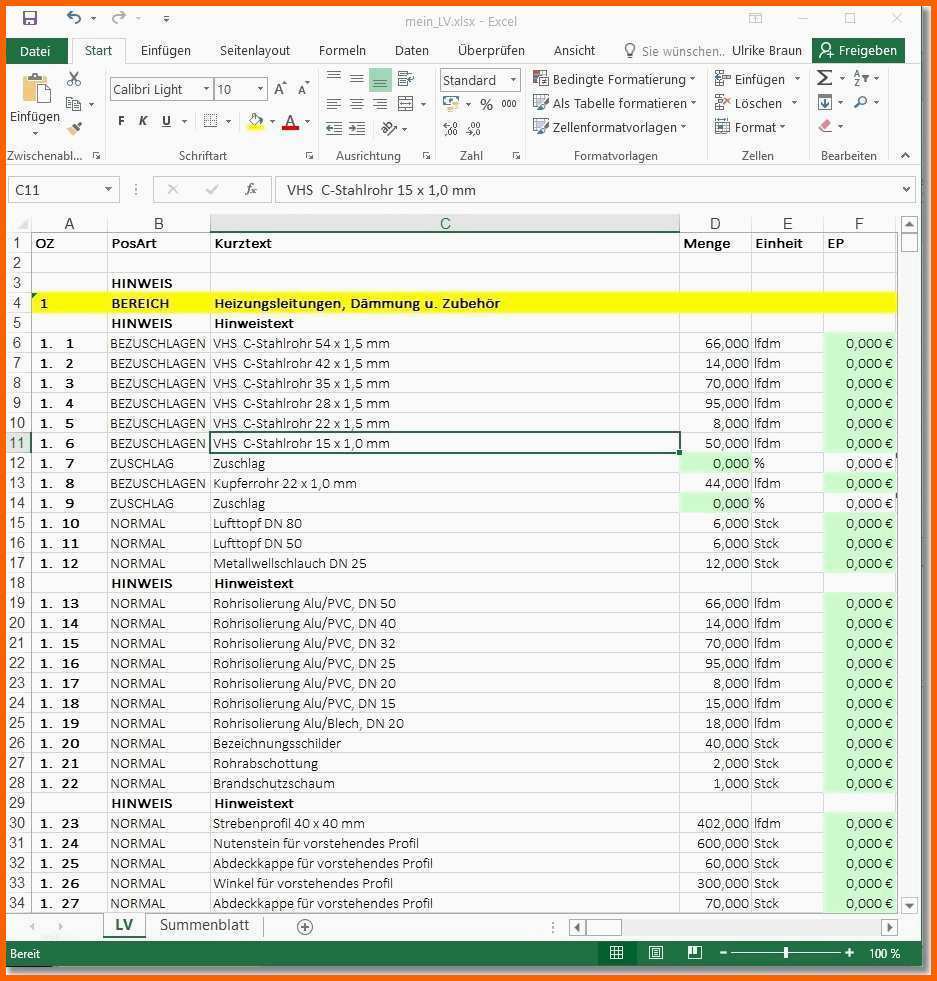Click the Cut scissors icon
937x981 pixels.
(74, 79)
